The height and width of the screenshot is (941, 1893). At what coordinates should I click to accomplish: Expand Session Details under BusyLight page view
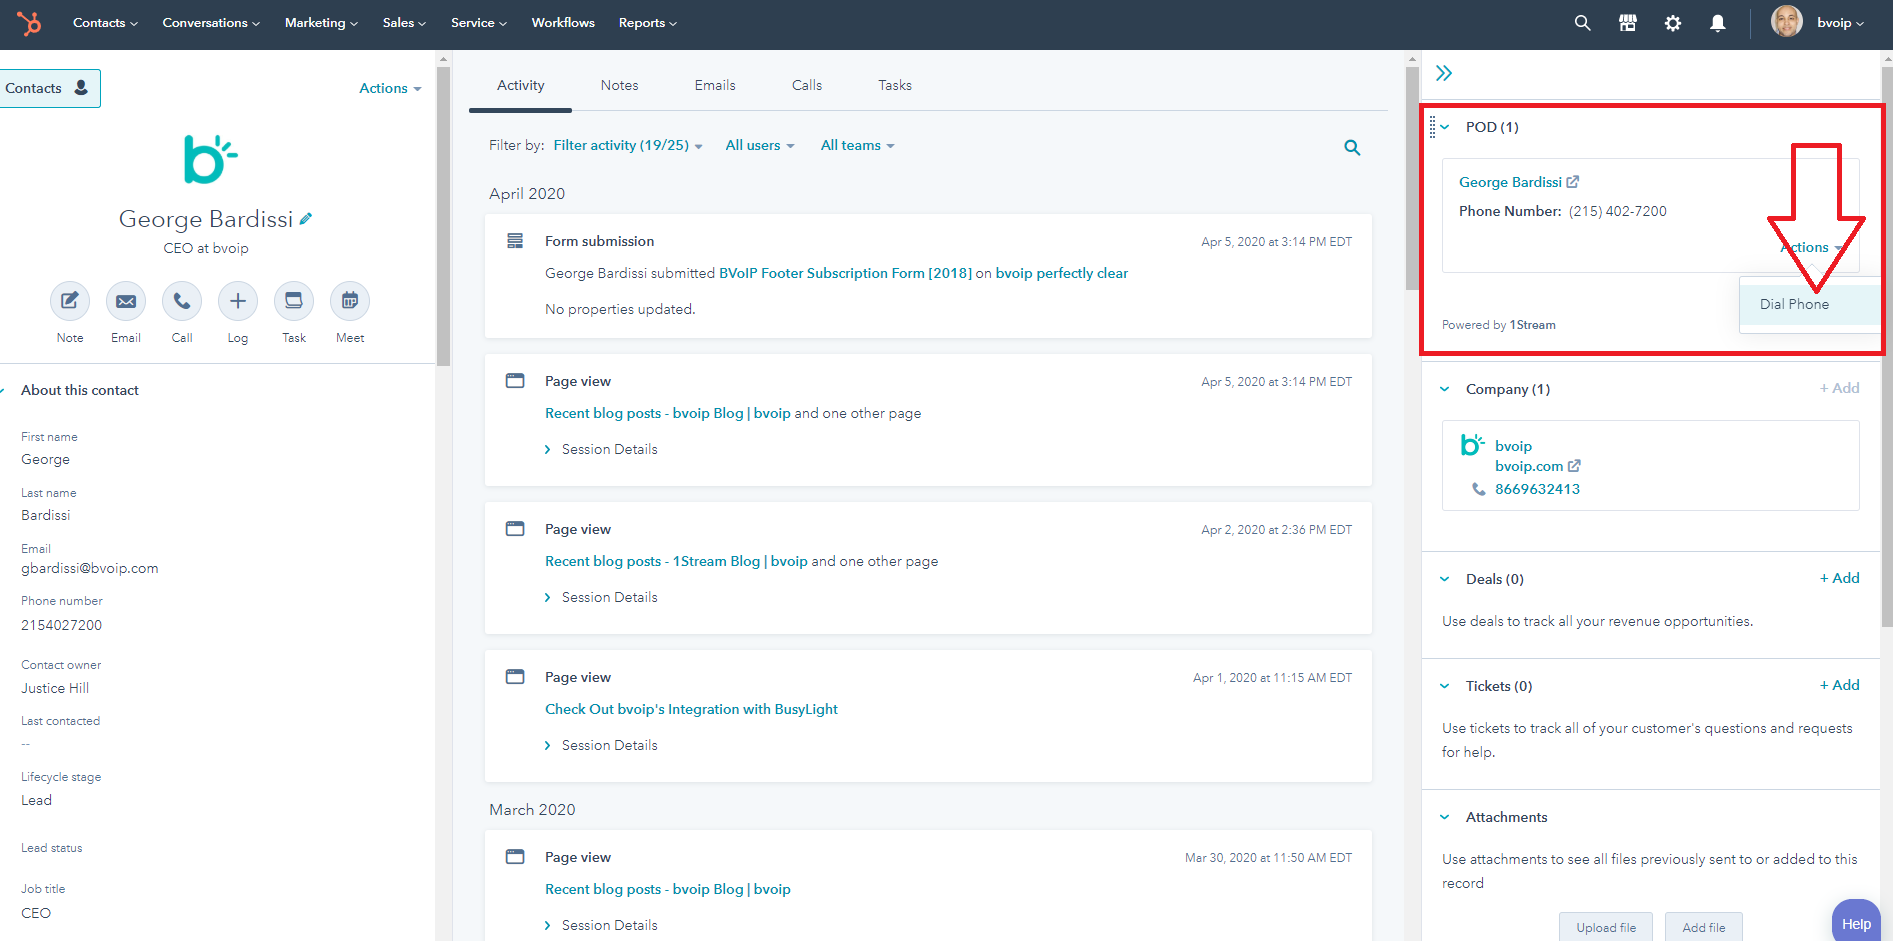point(601,745)
